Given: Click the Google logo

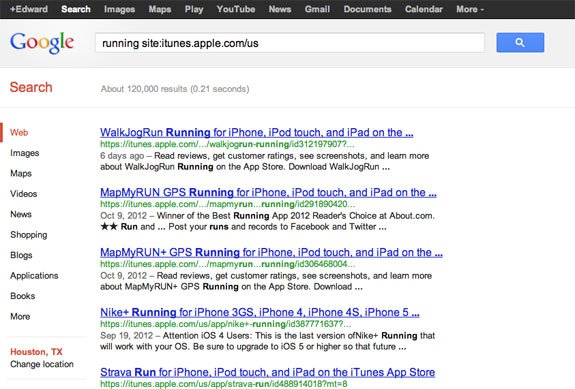Looking at the screenshot, I should 42,43.
